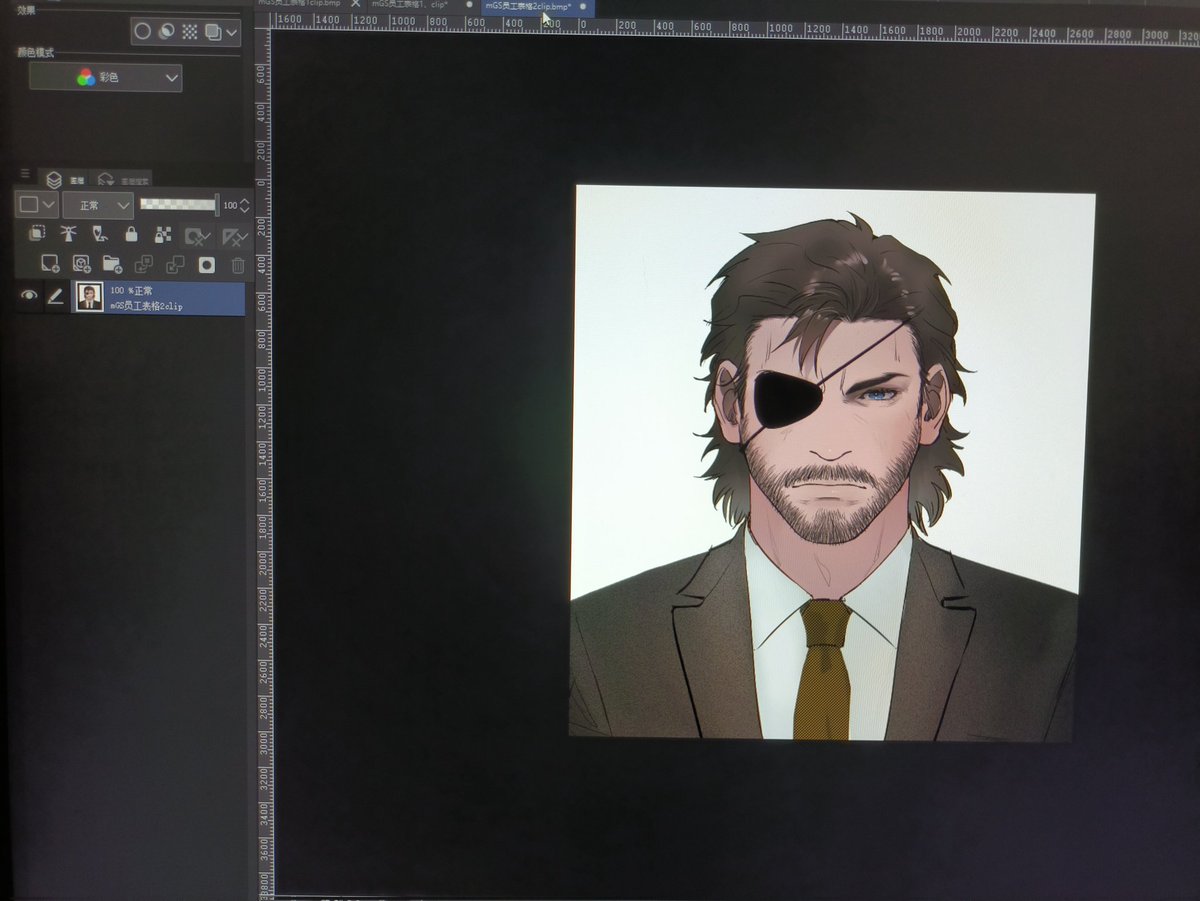Open the 彩色 color mode dropdown

click(x=106, y=77)
